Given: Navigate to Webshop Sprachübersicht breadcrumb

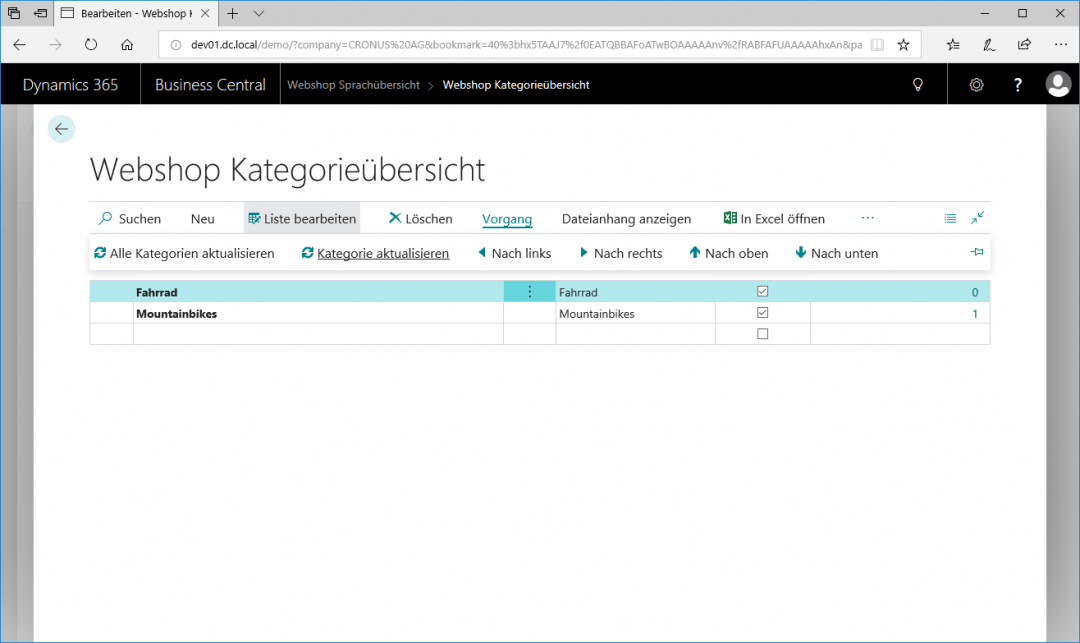Looking at the screenshot, I should tap(353, 85).
